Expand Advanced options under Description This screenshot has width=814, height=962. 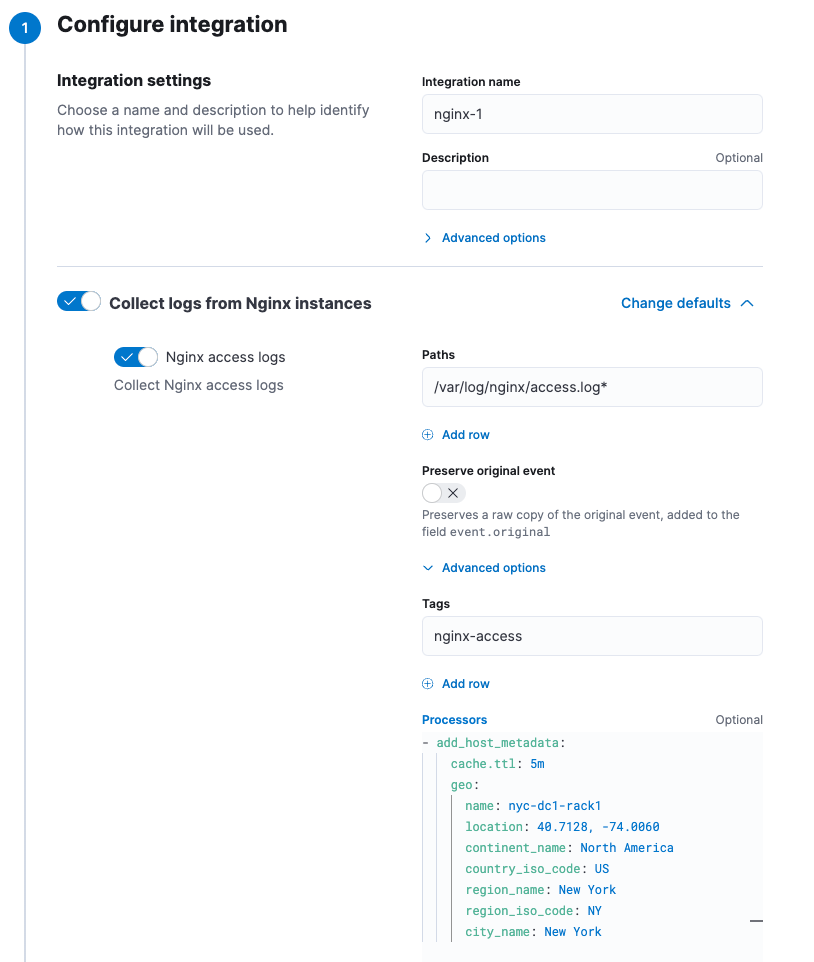click(493, 238)
